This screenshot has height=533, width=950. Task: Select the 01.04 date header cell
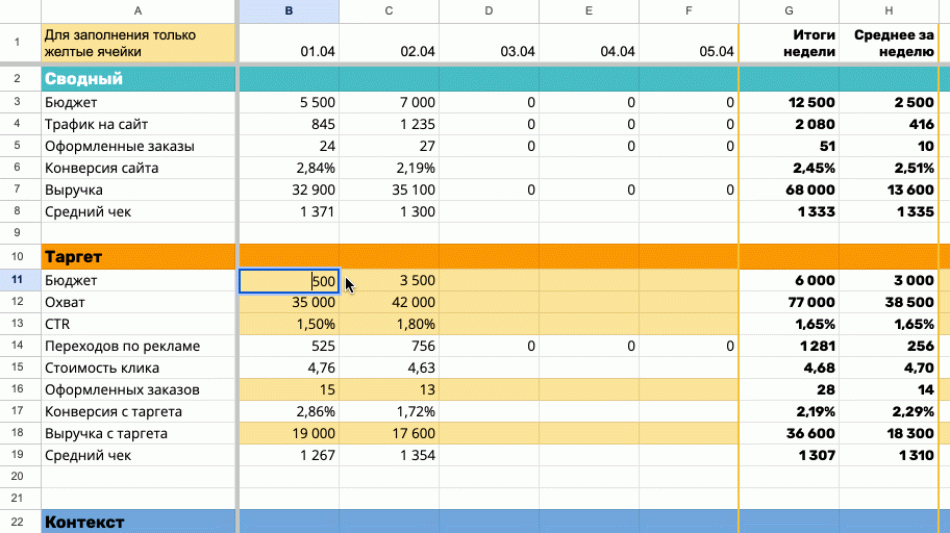(288, 44)
